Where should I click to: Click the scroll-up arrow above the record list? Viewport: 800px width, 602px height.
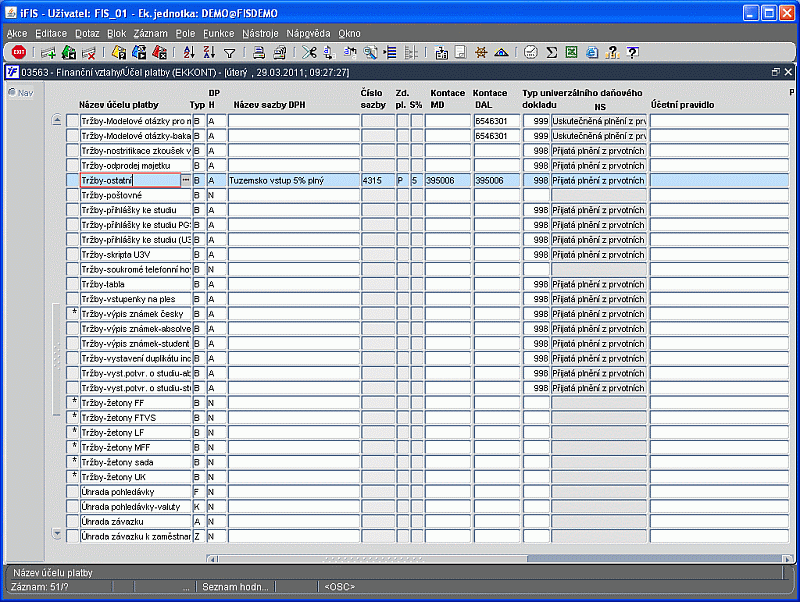point(57,120)
